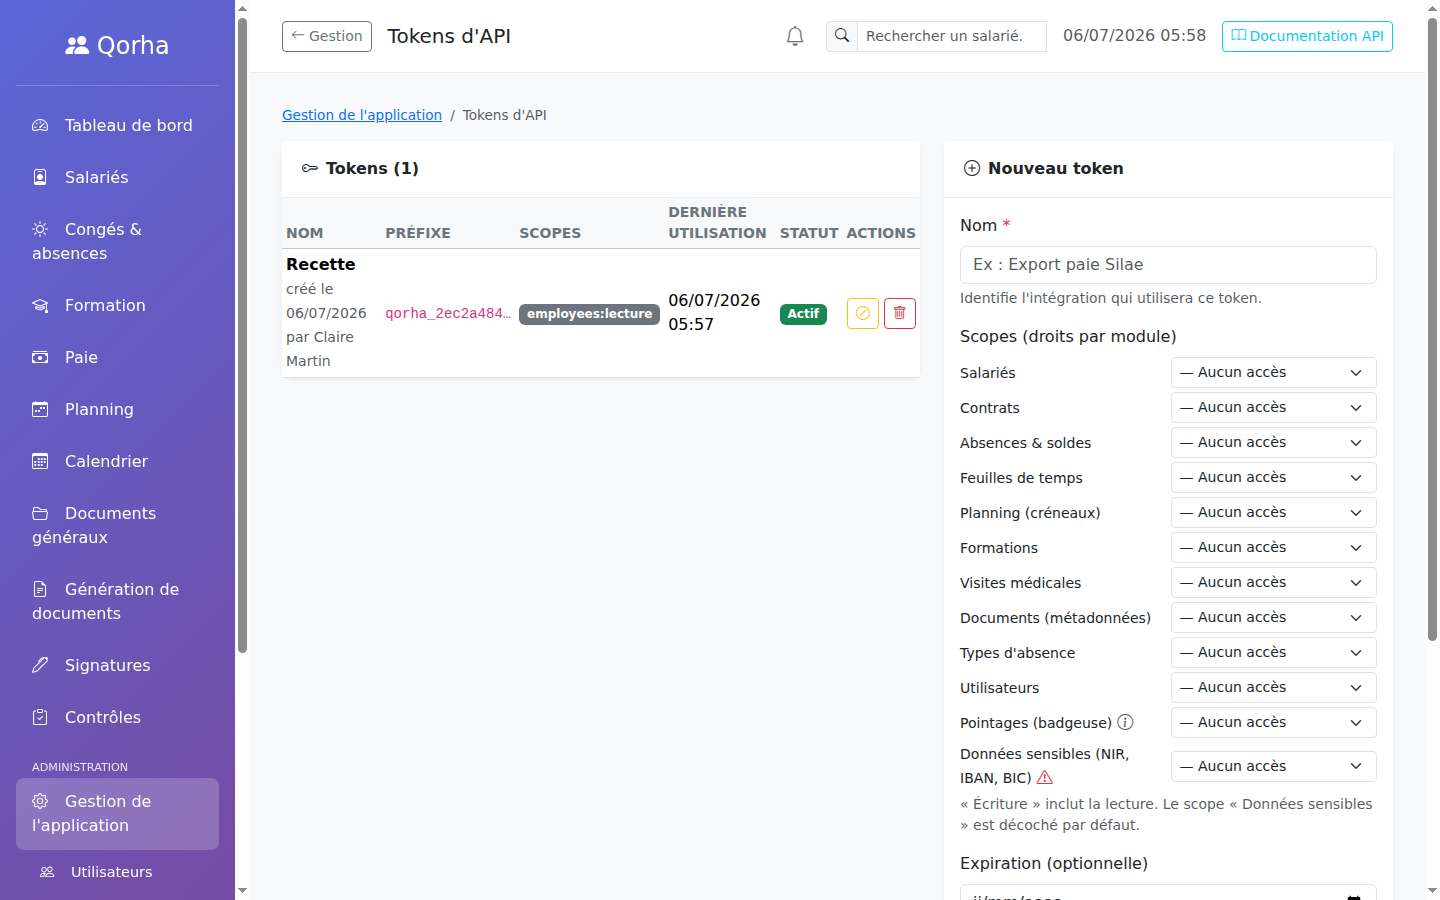Screen dimensions: 1440x900
Task: Go to Signatures in the sidebar
Action: 117,665
